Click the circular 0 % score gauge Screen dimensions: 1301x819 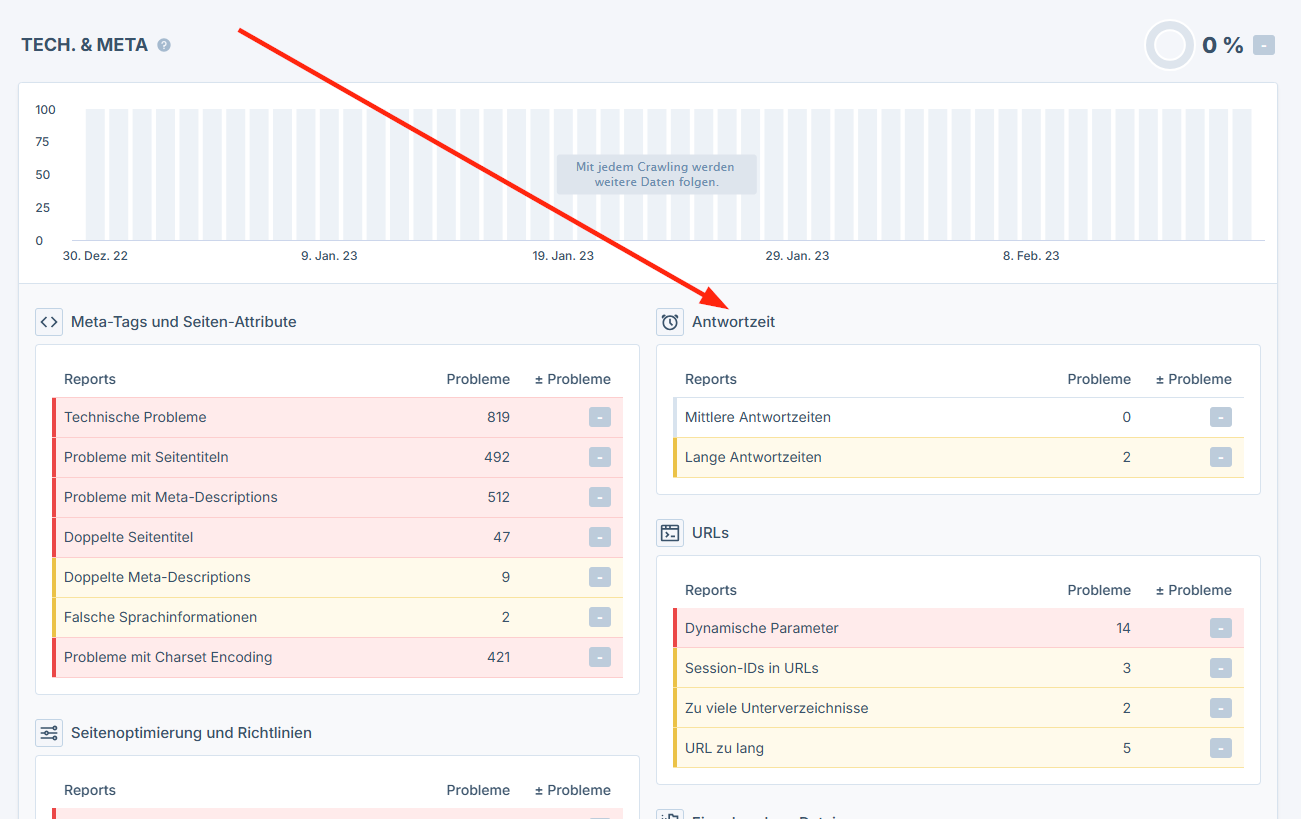1169,45
